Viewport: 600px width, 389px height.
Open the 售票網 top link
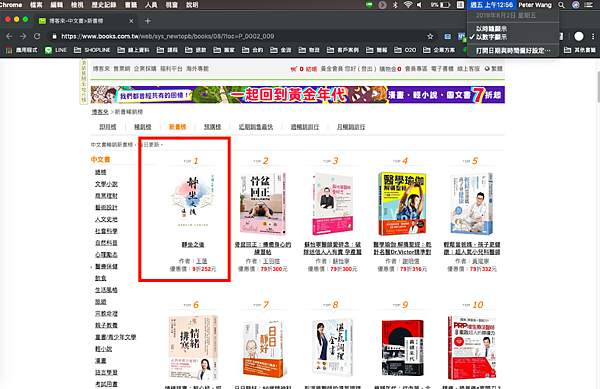(122, 69)
